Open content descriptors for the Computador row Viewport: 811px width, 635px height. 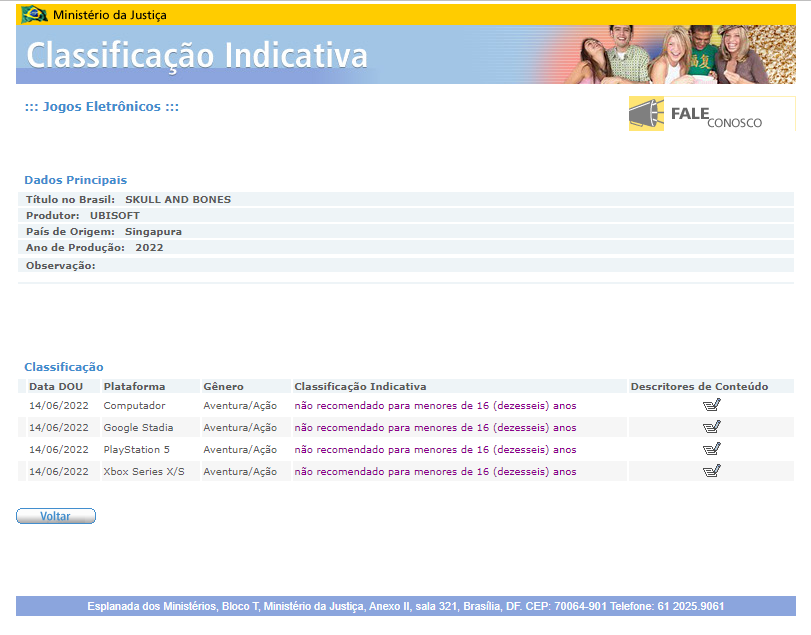711,405
